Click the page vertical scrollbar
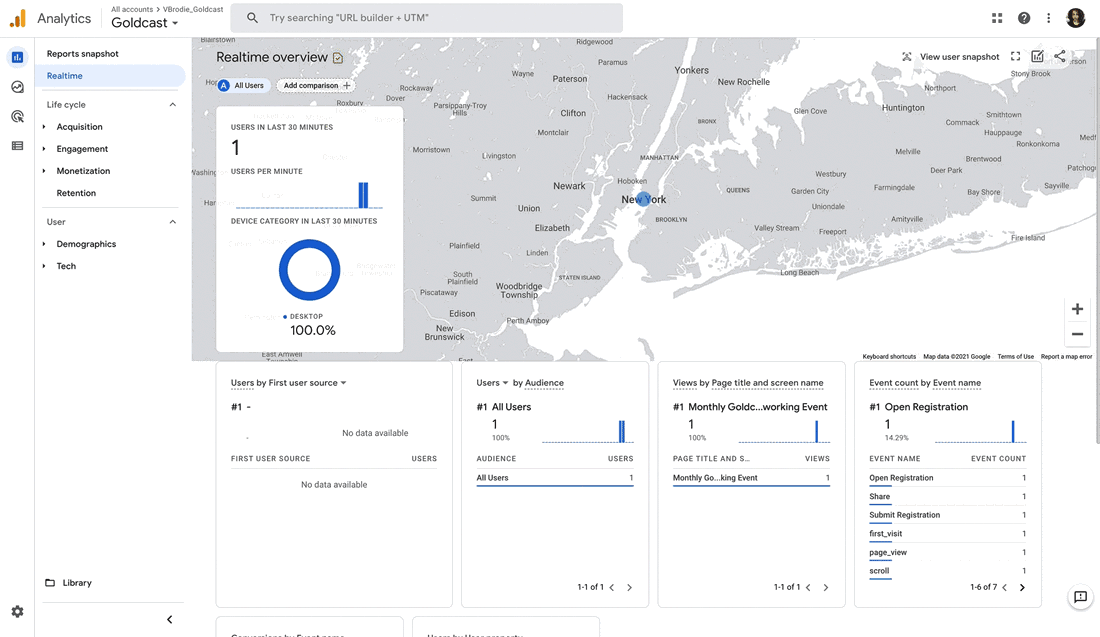Viewport: 1100px width, 637px height. pyautogui.click(x=1096, y=239)
